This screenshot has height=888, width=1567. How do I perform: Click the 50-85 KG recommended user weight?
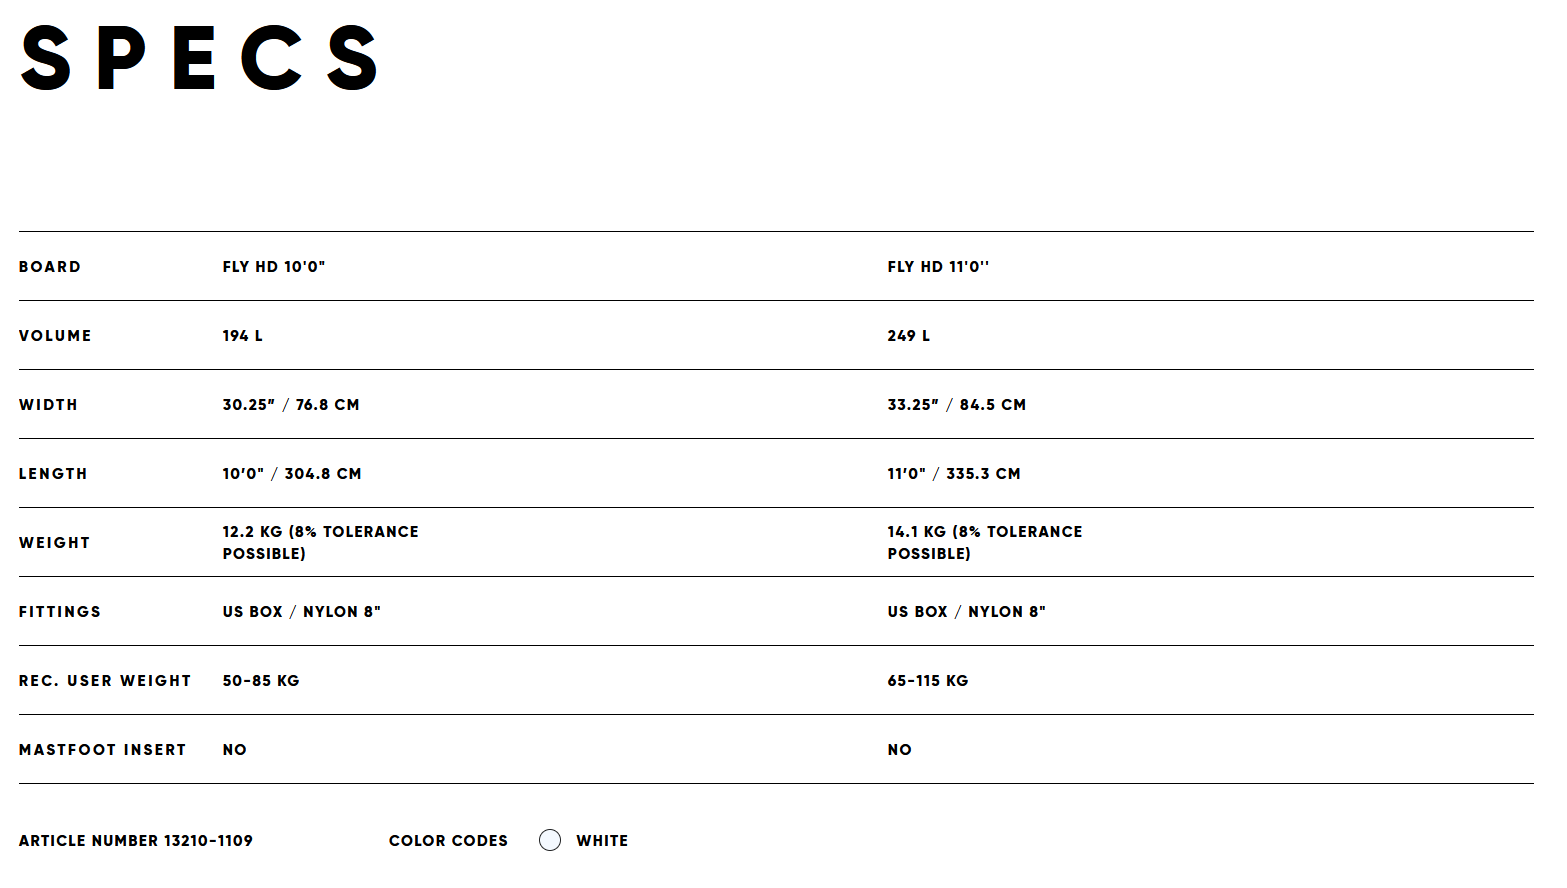pyautogui.click(x=261, y=681)
